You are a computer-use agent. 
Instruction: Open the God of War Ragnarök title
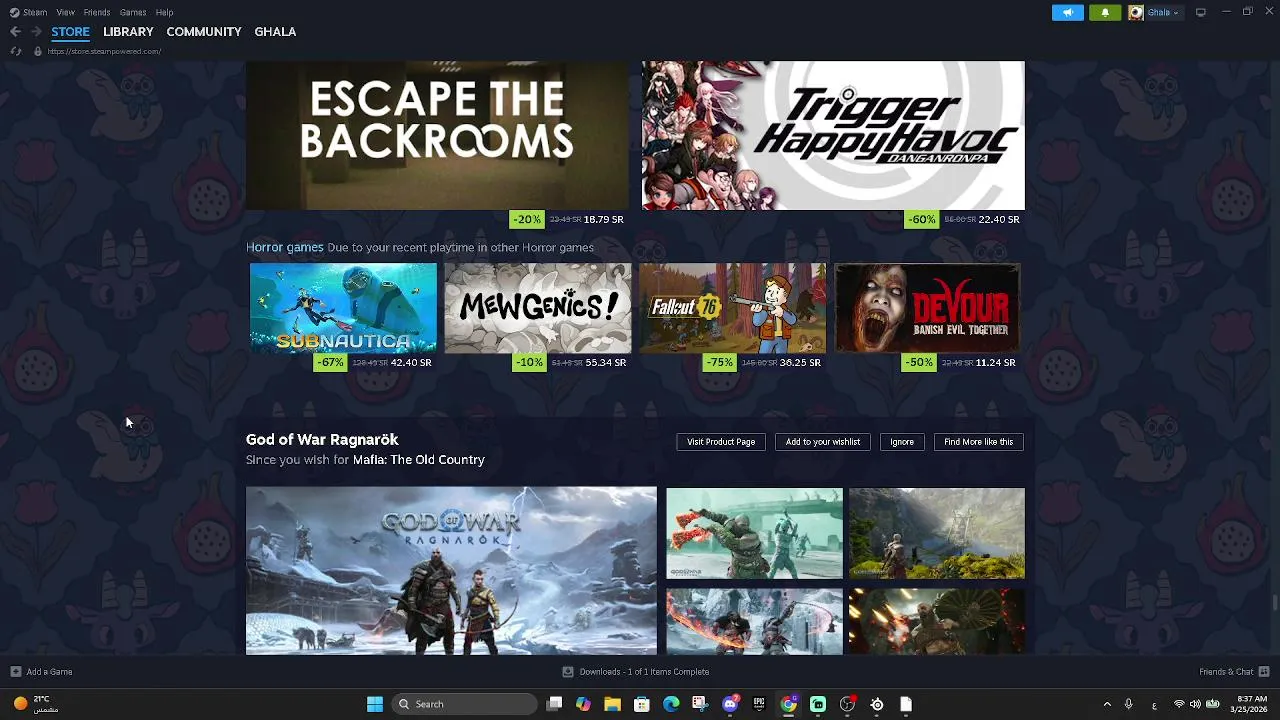(x=322, y=440)
